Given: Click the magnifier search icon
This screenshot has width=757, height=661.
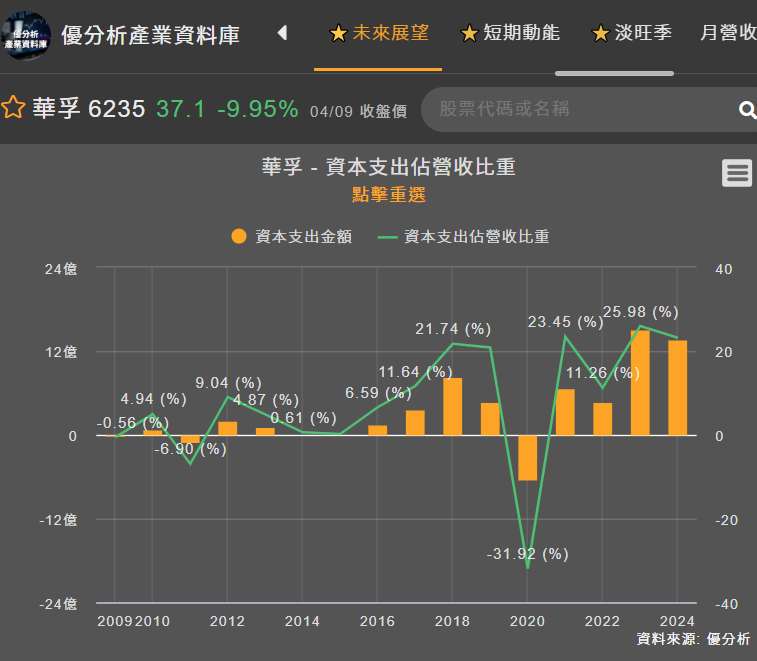Looking at the screenshot, I should (x=746, y=110).
